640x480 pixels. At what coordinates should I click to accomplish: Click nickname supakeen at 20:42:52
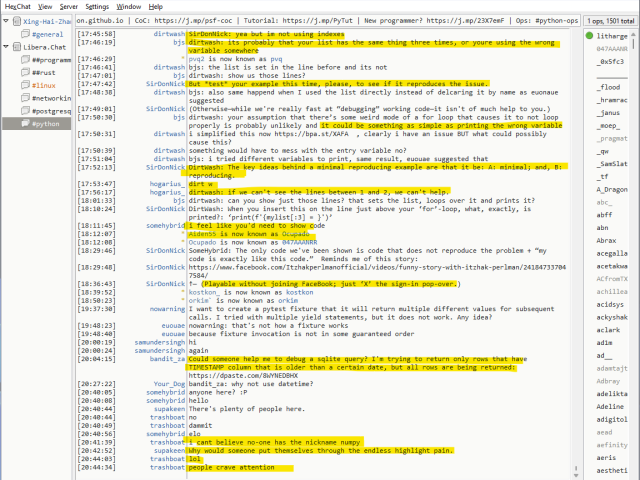pos(169,451)
